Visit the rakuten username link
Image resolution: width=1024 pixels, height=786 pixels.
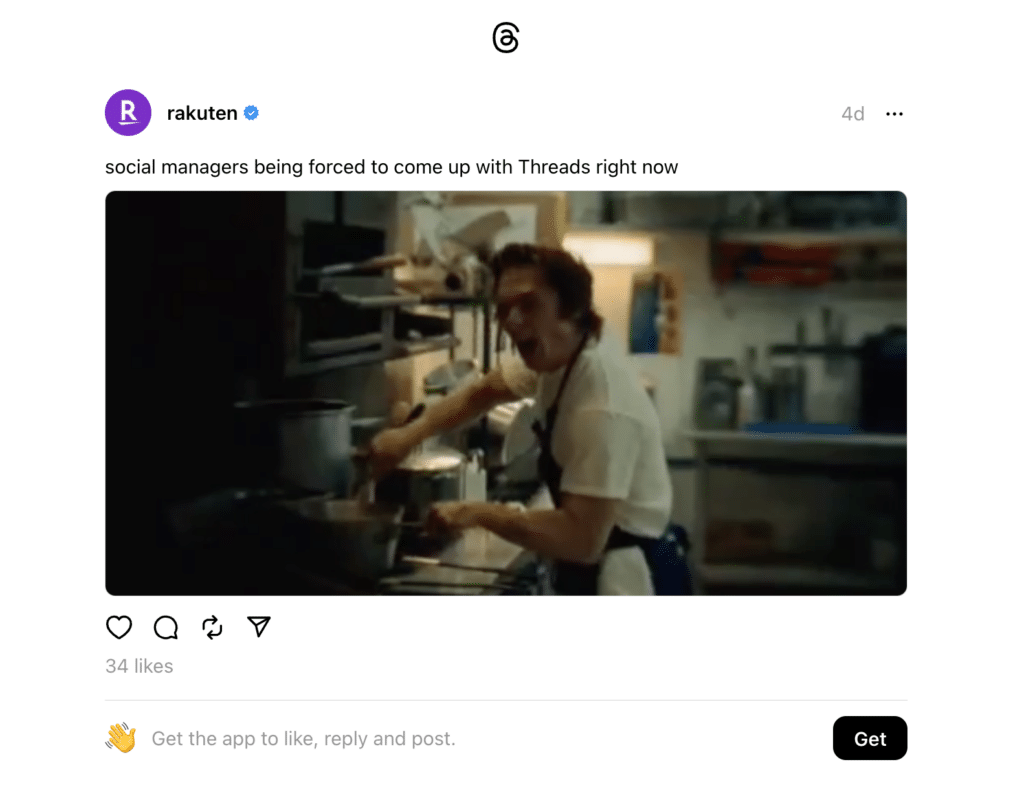202,113
